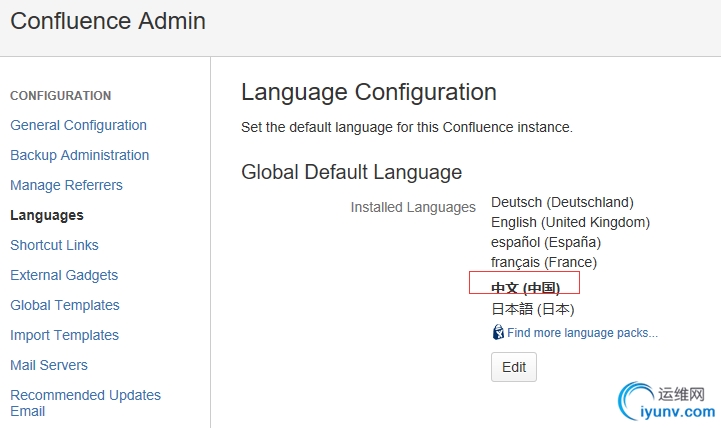
Task: Open Mail Servers configuration
Action: (49, 365)
